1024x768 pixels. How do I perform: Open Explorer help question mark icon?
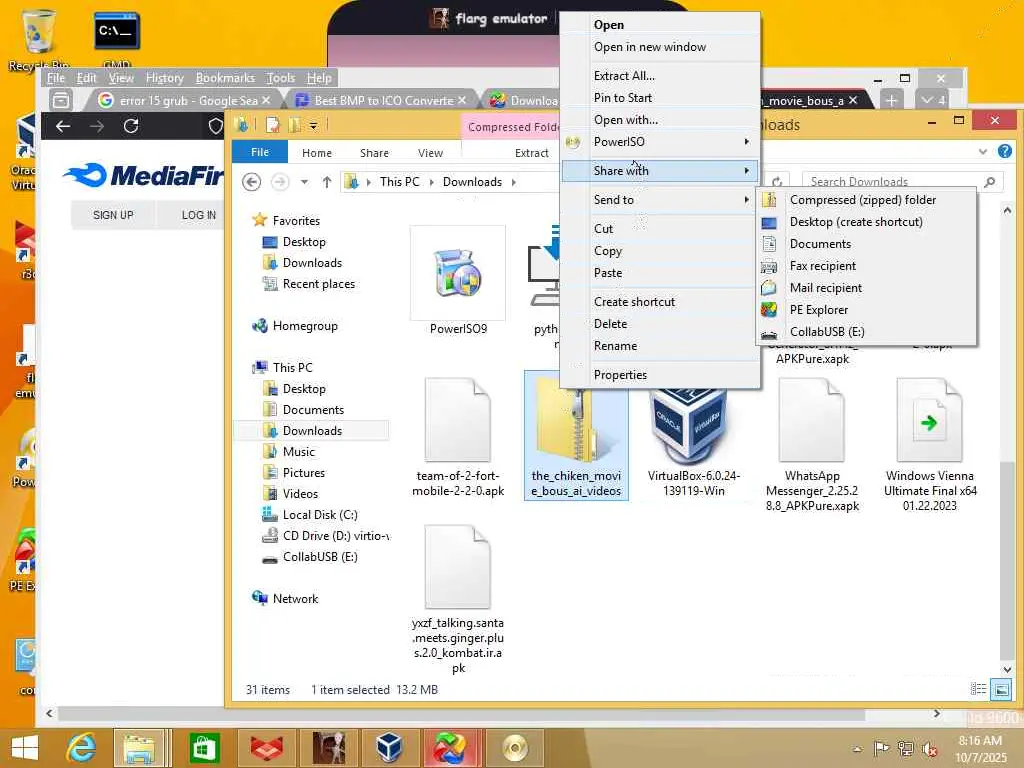click(x=1004, y=152)
